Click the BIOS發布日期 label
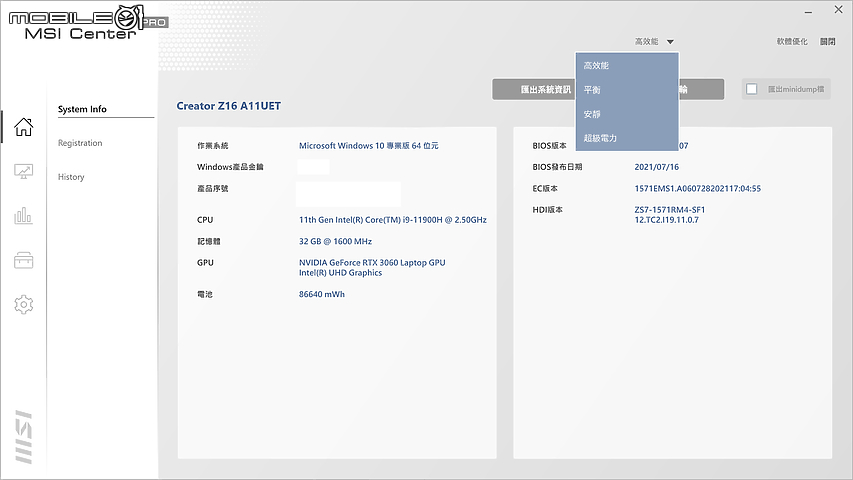 pos(557,167)
